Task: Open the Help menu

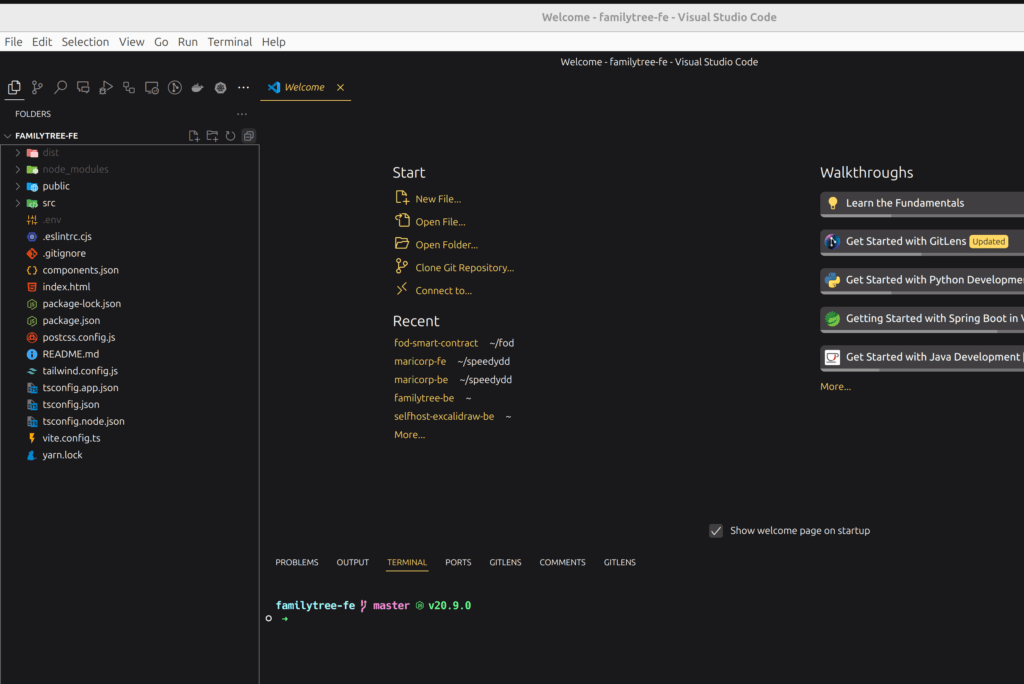Action: (x=274, y=42)
